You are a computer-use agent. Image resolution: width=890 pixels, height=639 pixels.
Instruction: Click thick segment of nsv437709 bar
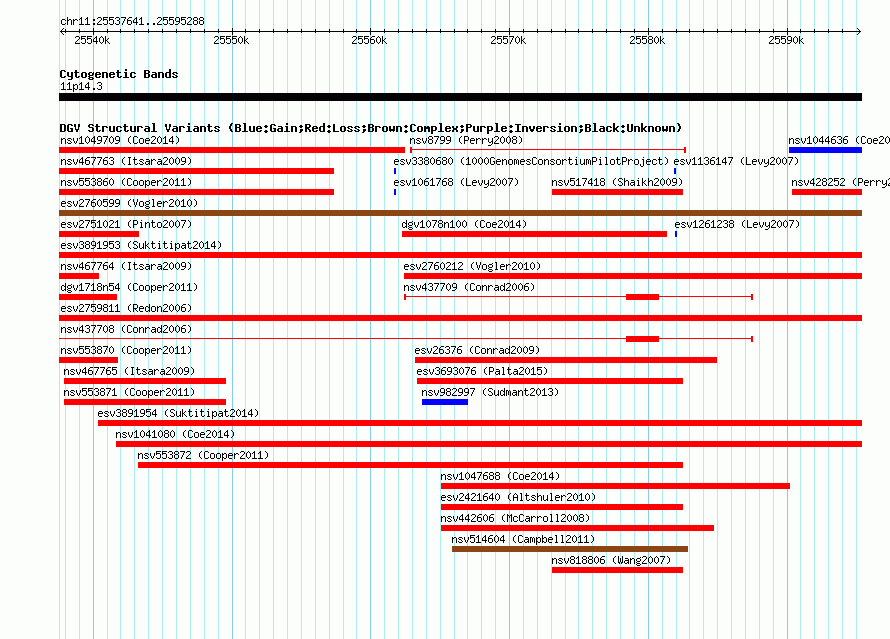(x=643, y=297)
